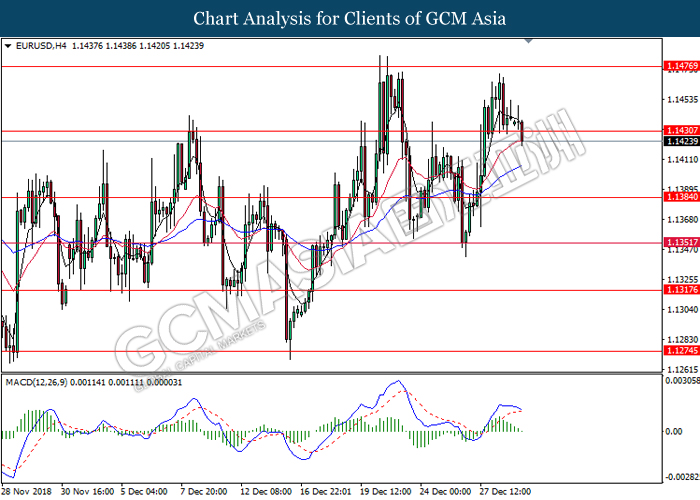This screenshot has width=700, height=500.
Task: Click the 1.12830 price scale value
Action: (682, 340)
